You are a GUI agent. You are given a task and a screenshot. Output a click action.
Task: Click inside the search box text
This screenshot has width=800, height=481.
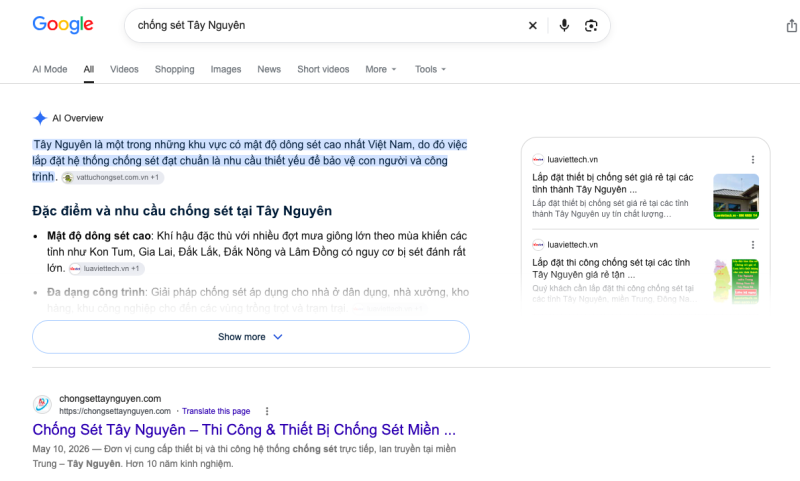coord(191,26)
